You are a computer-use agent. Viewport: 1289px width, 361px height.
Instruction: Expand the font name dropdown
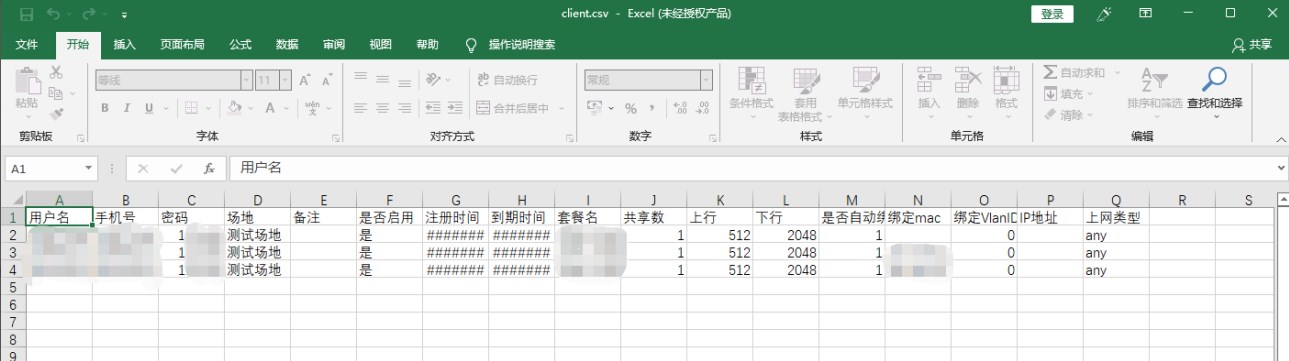(246, 79)
